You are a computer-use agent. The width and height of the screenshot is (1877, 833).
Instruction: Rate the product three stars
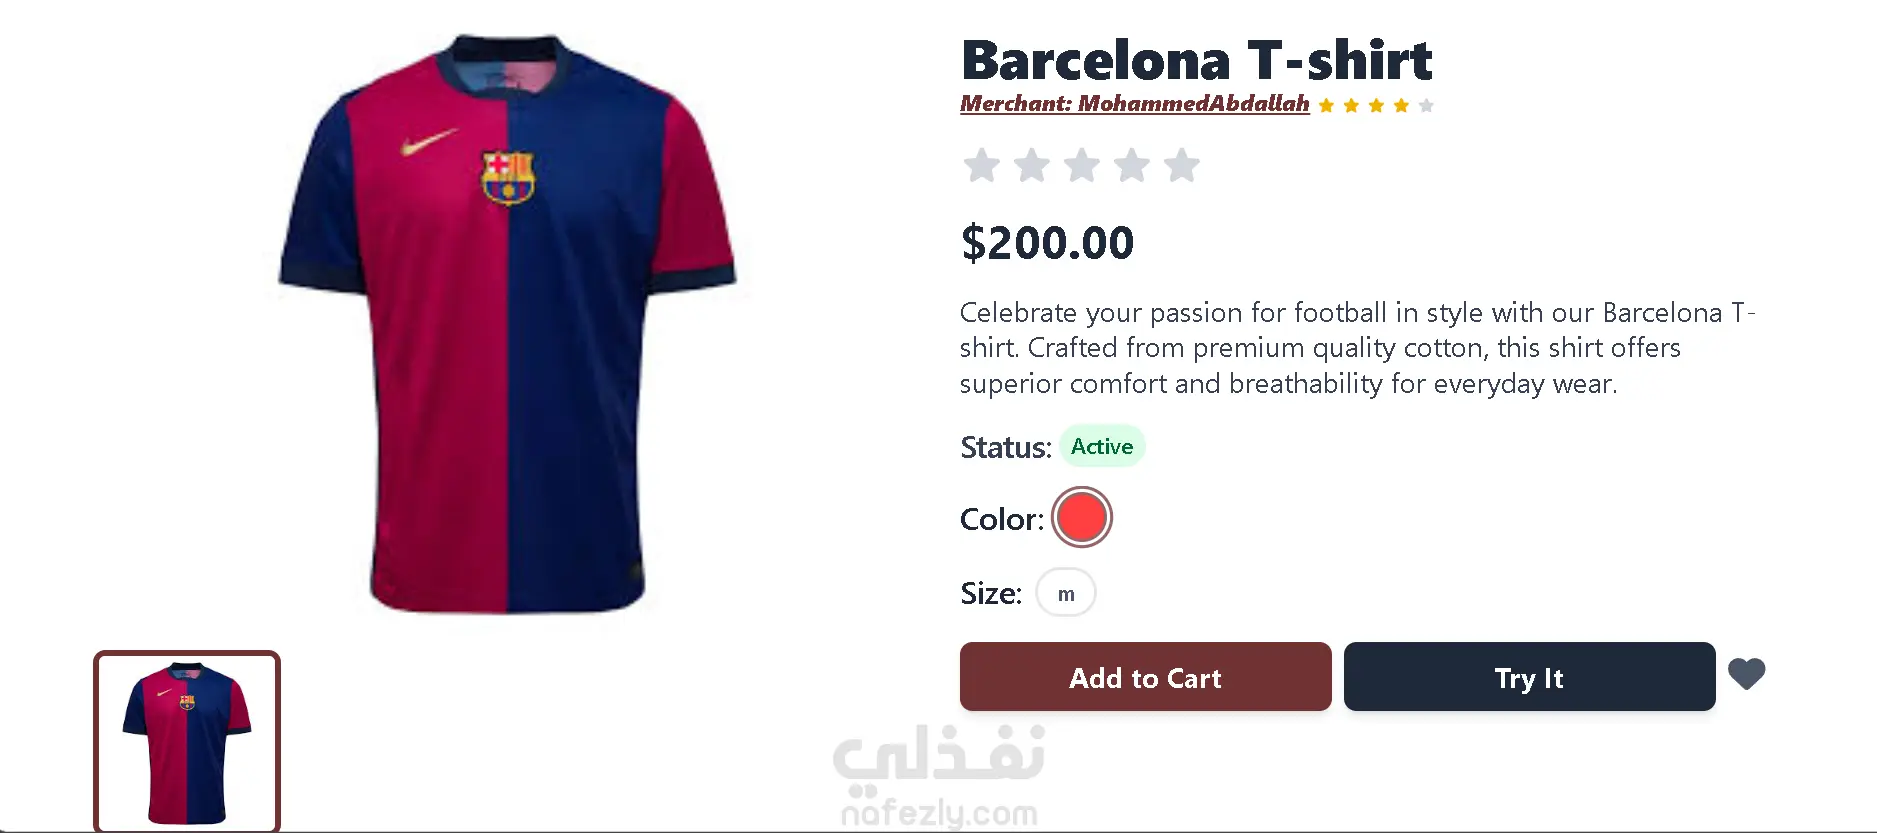coord(1081,166)
